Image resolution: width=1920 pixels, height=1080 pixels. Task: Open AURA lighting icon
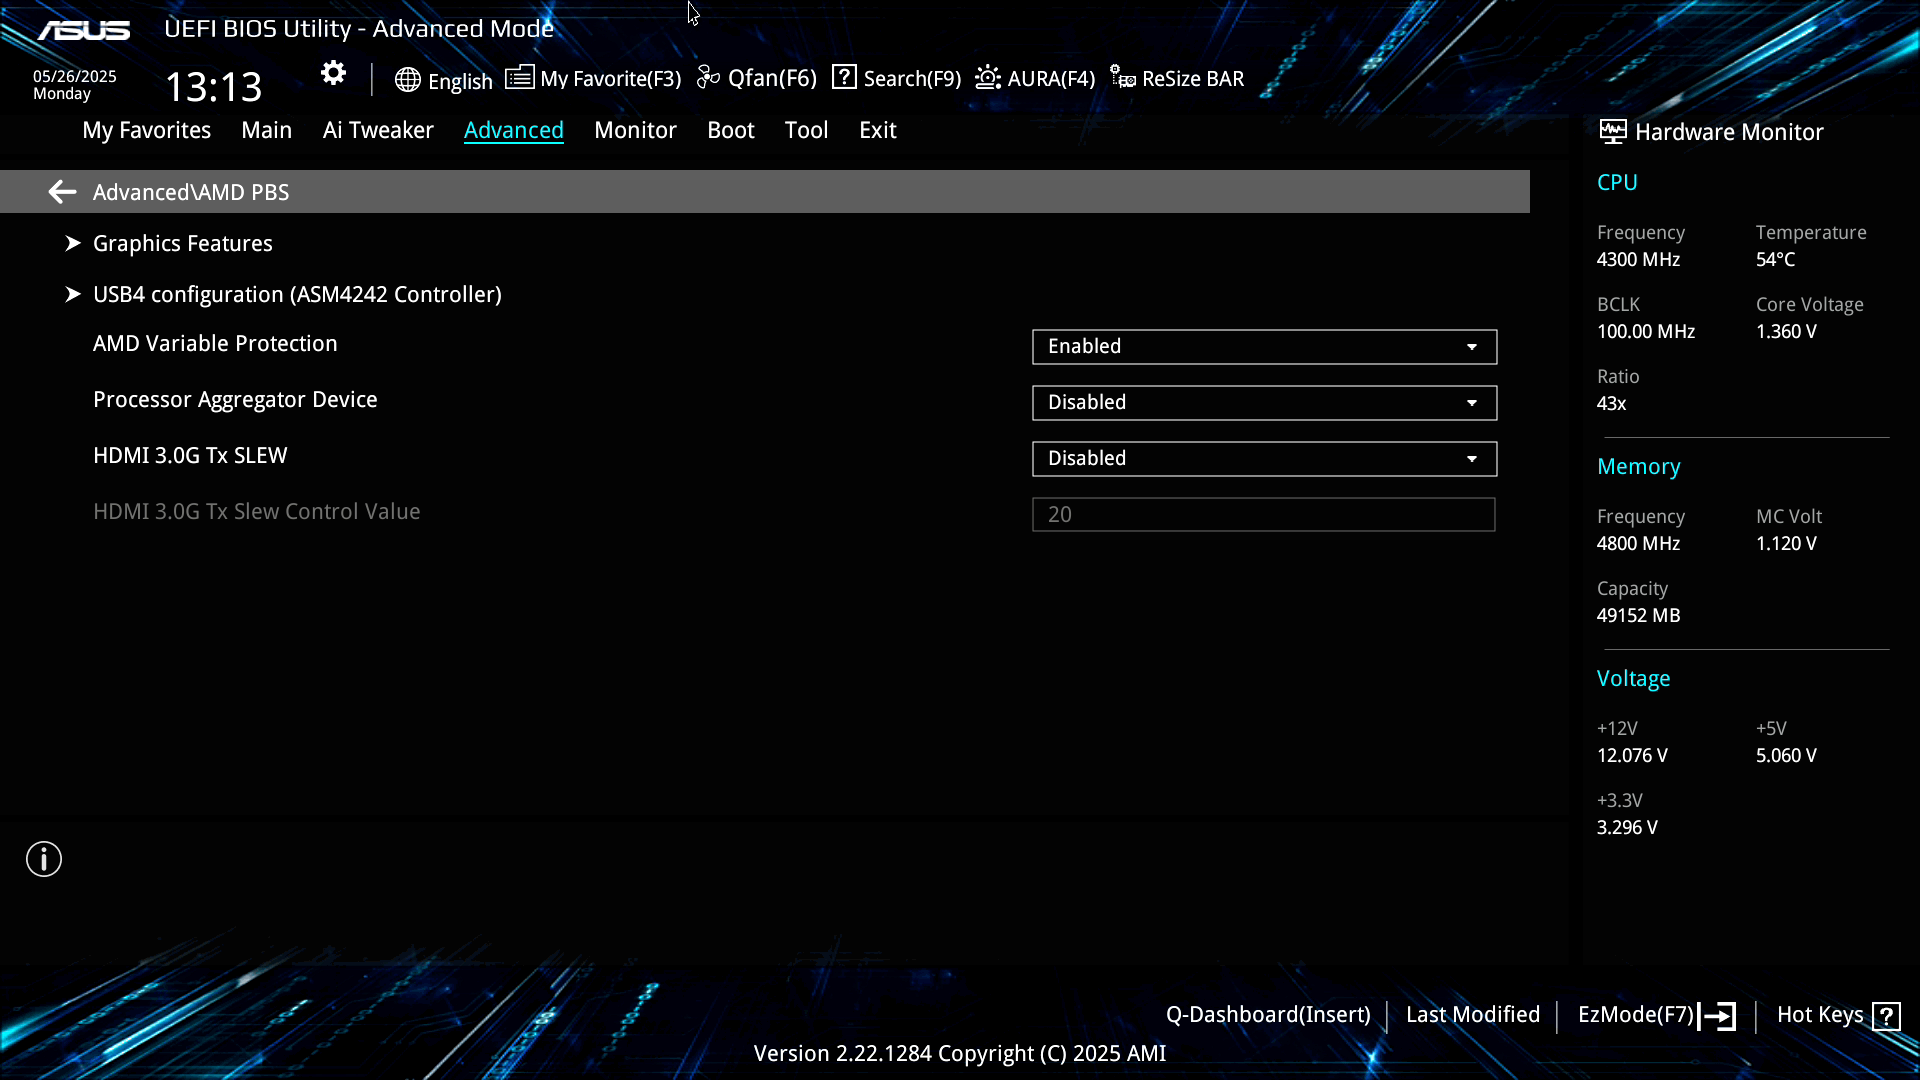988,78
